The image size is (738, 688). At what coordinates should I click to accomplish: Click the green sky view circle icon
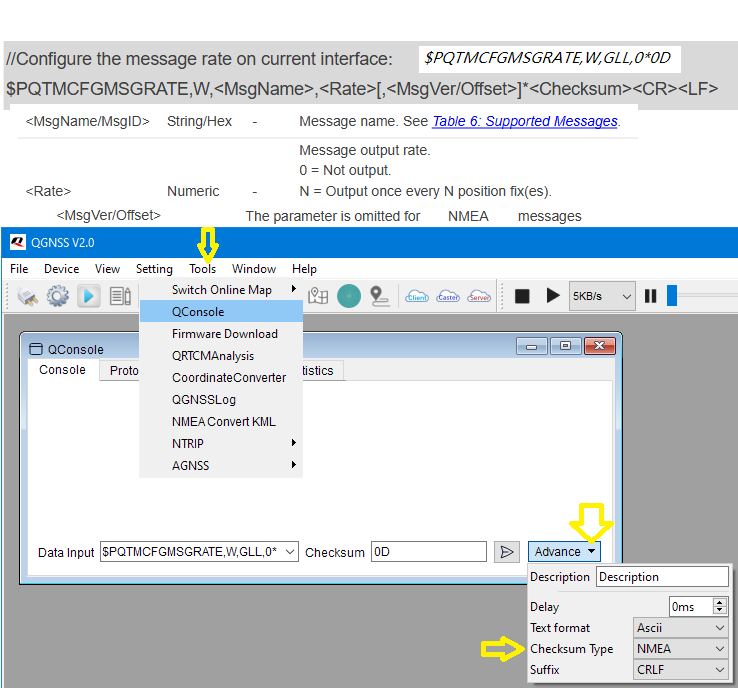pos(349,296)
